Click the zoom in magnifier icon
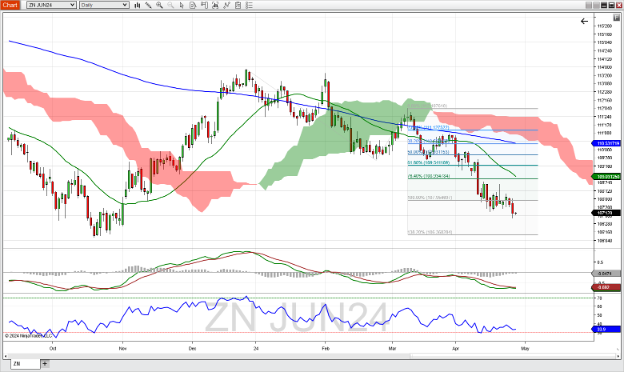 point(159,5)
